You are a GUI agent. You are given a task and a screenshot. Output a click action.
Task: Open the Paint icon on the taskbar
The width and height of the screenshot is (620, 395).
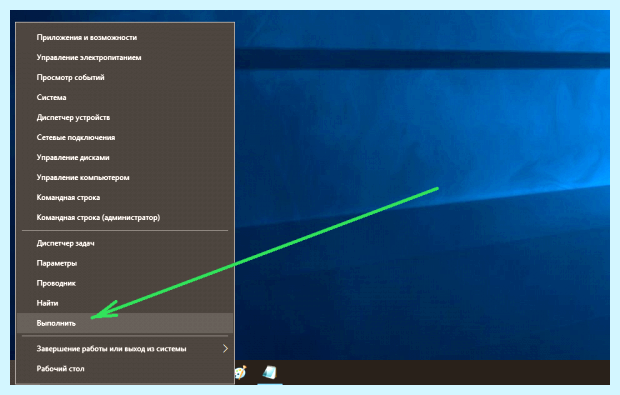(240, 372)
